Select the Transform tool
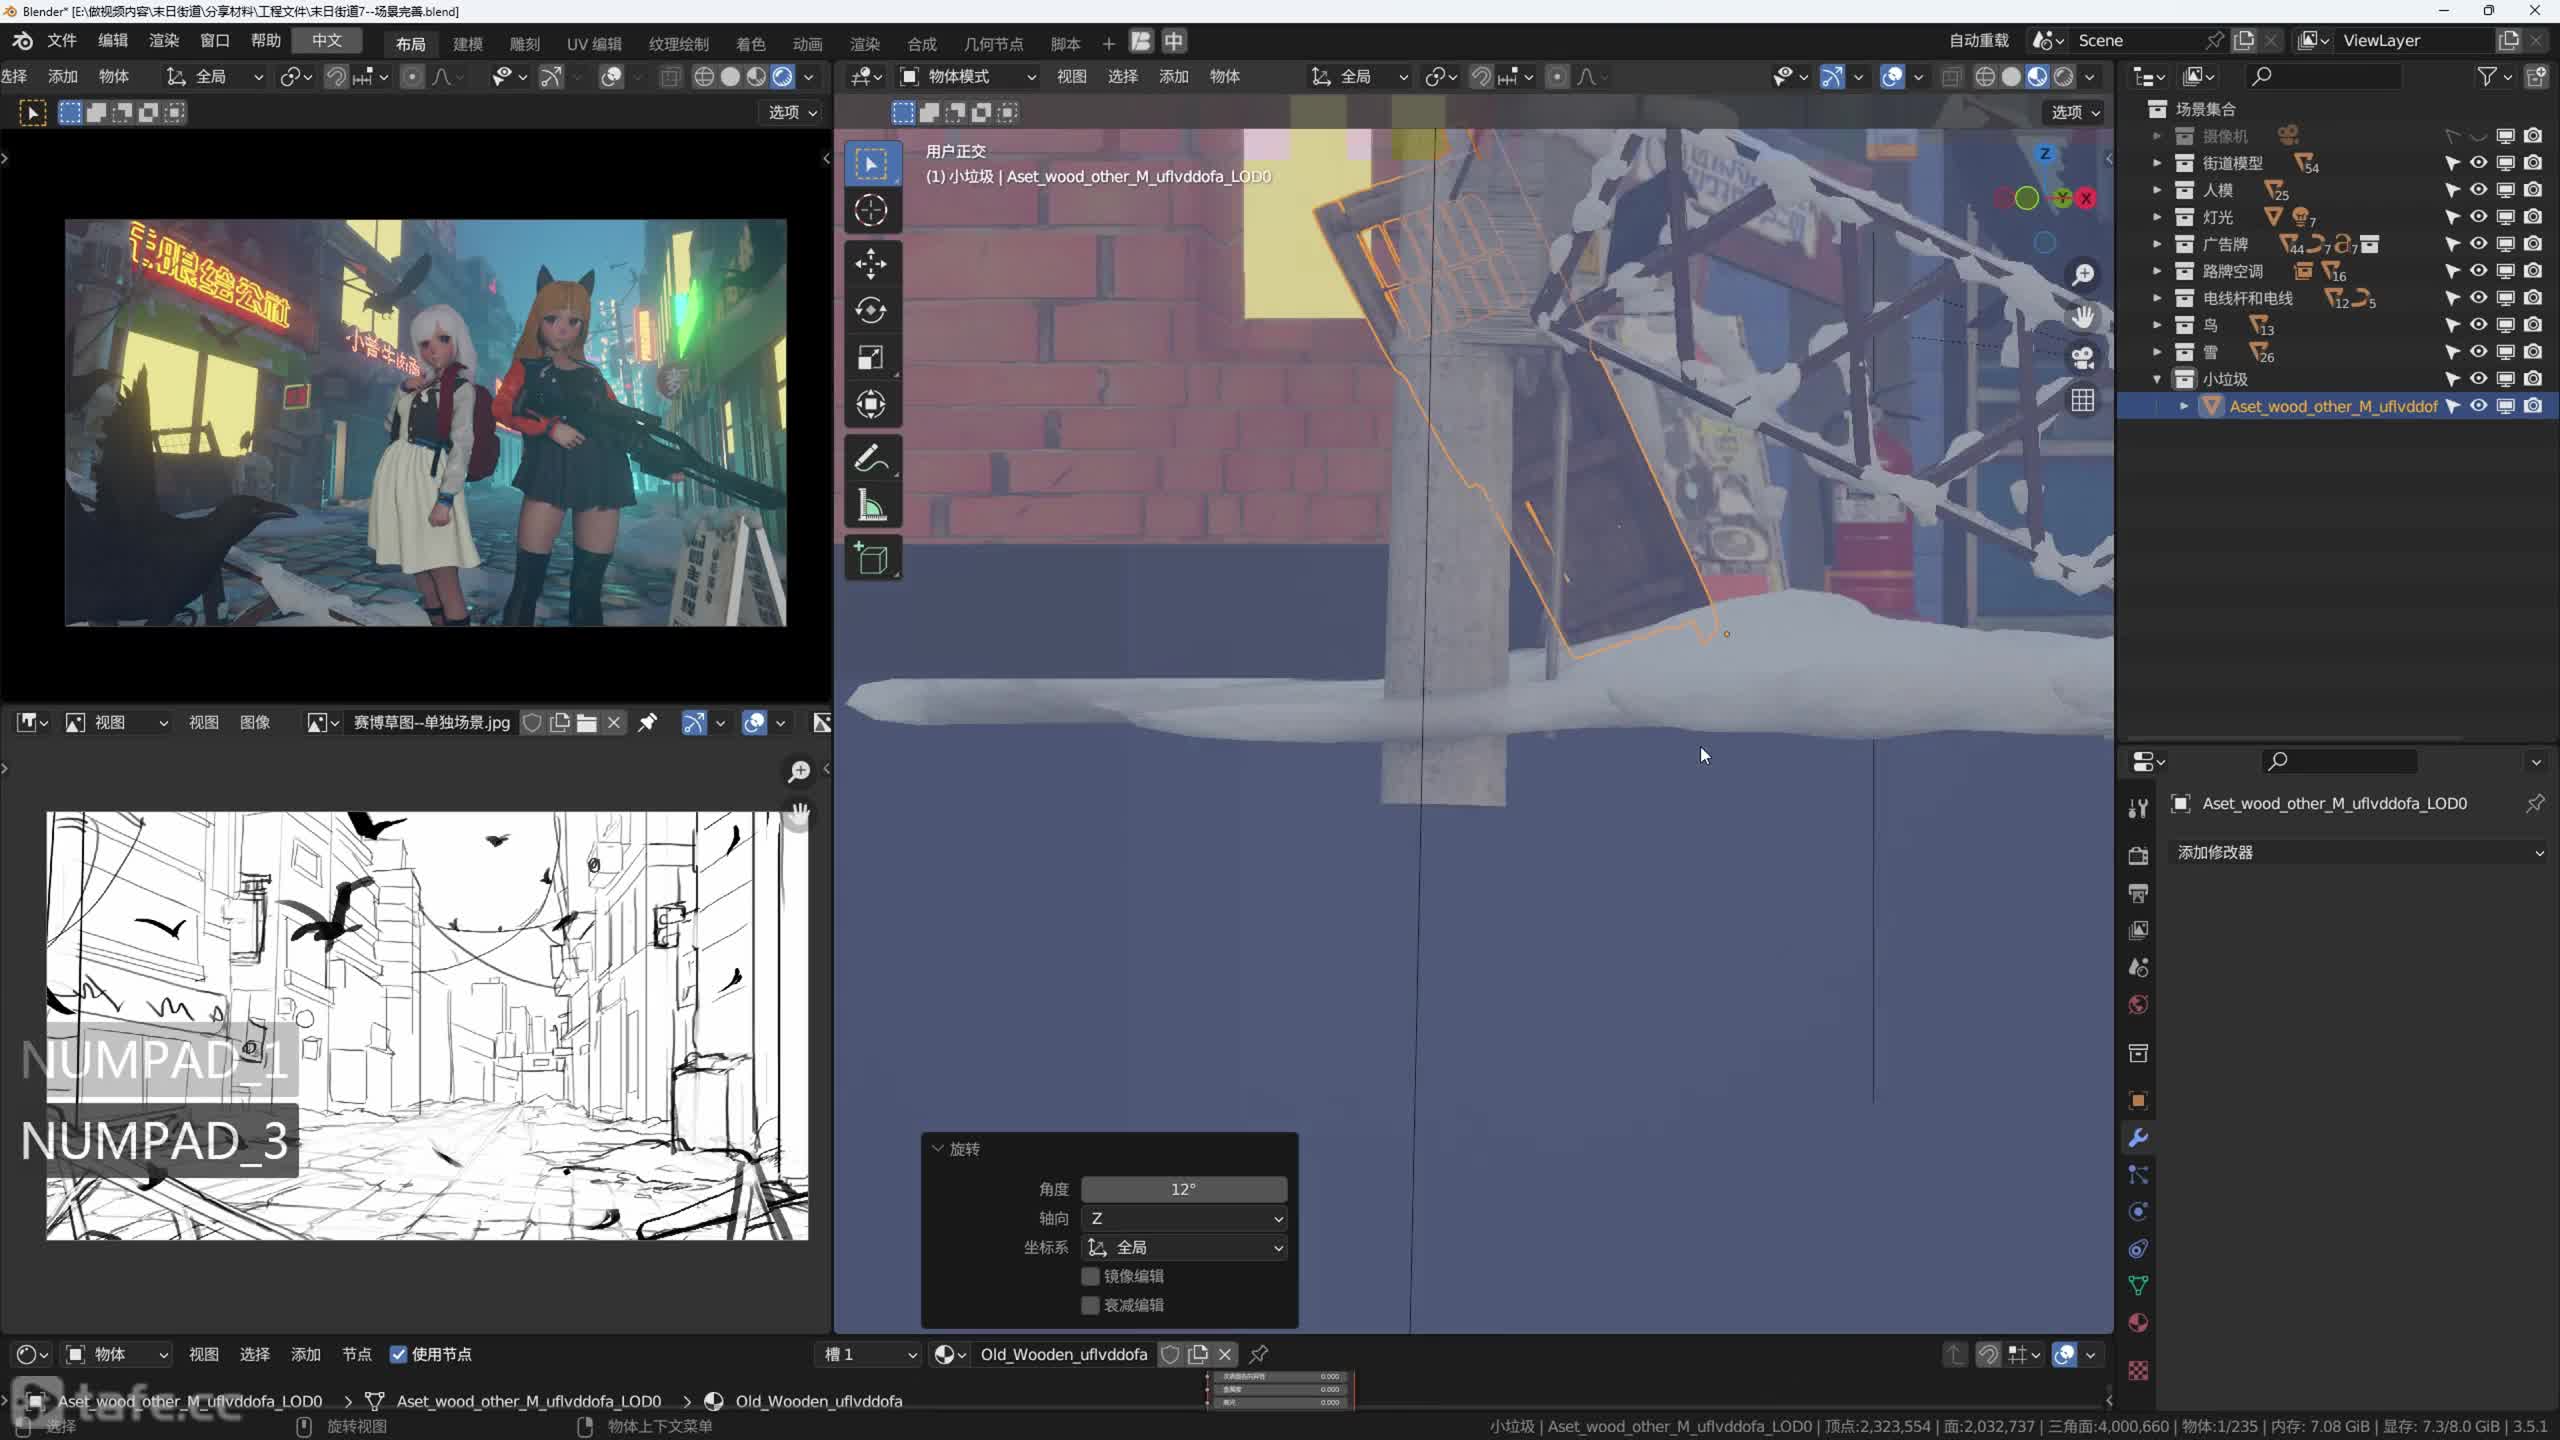 coord(871,404)
